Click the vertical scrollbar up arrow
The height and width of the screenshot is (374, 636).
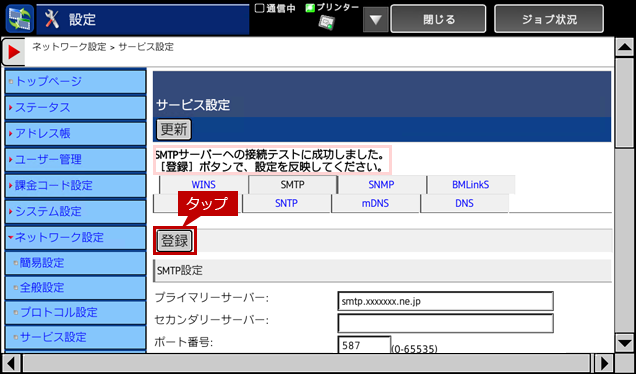[625, 48]
